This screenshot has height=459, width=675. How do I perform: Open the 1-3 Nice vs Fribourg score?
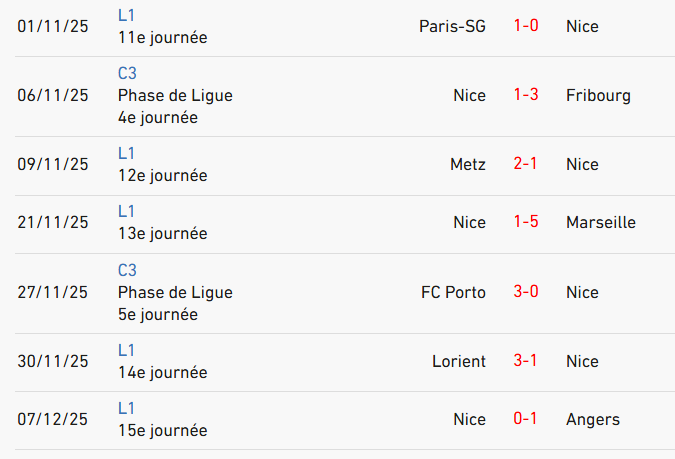point(526,95)
